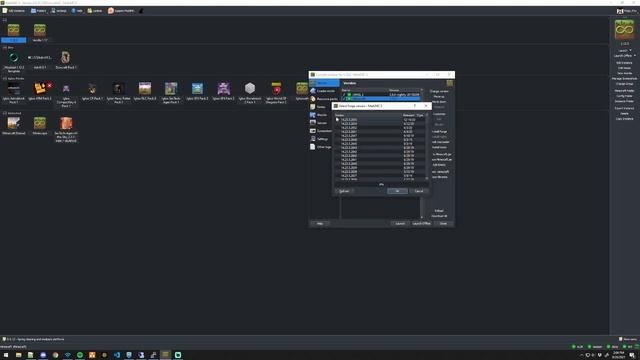640x360 pixels.
Task: Select the LWJGL 2 row in version list
Action: pos(380,94)
